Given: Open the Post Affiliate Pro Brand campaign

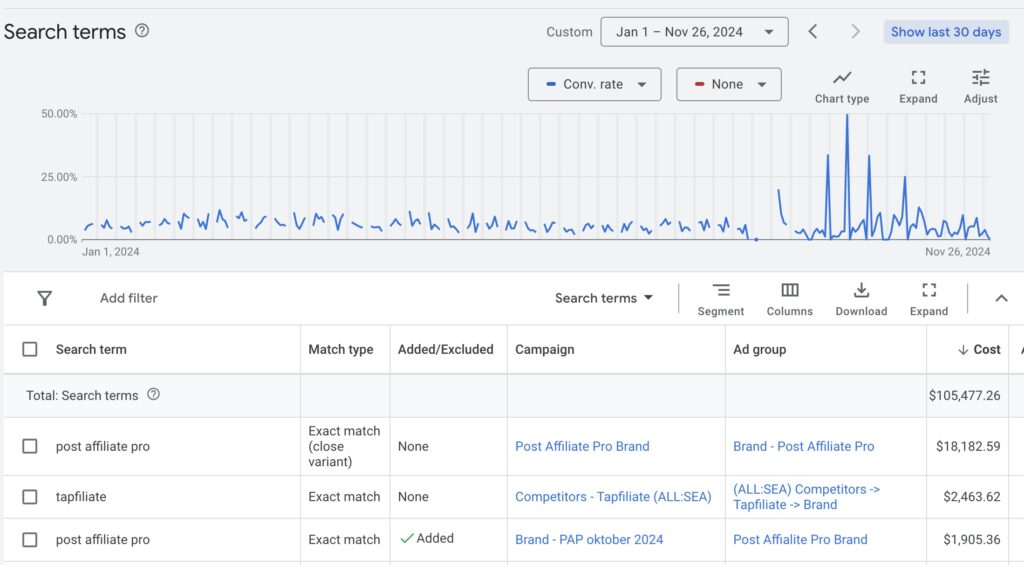Looking at the screenshot, I should [x=582, y=446].
